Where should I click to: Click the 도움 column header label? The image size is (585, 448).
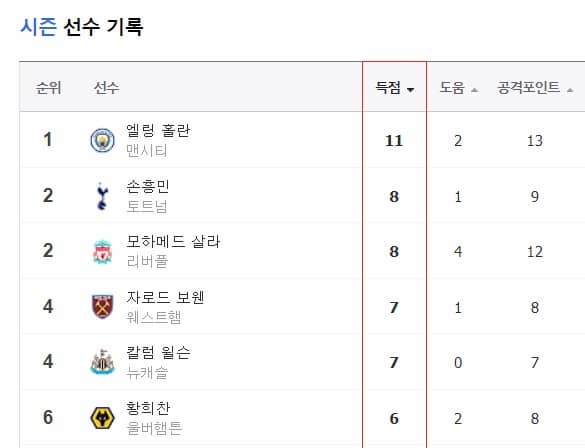[x=452, y=88]
